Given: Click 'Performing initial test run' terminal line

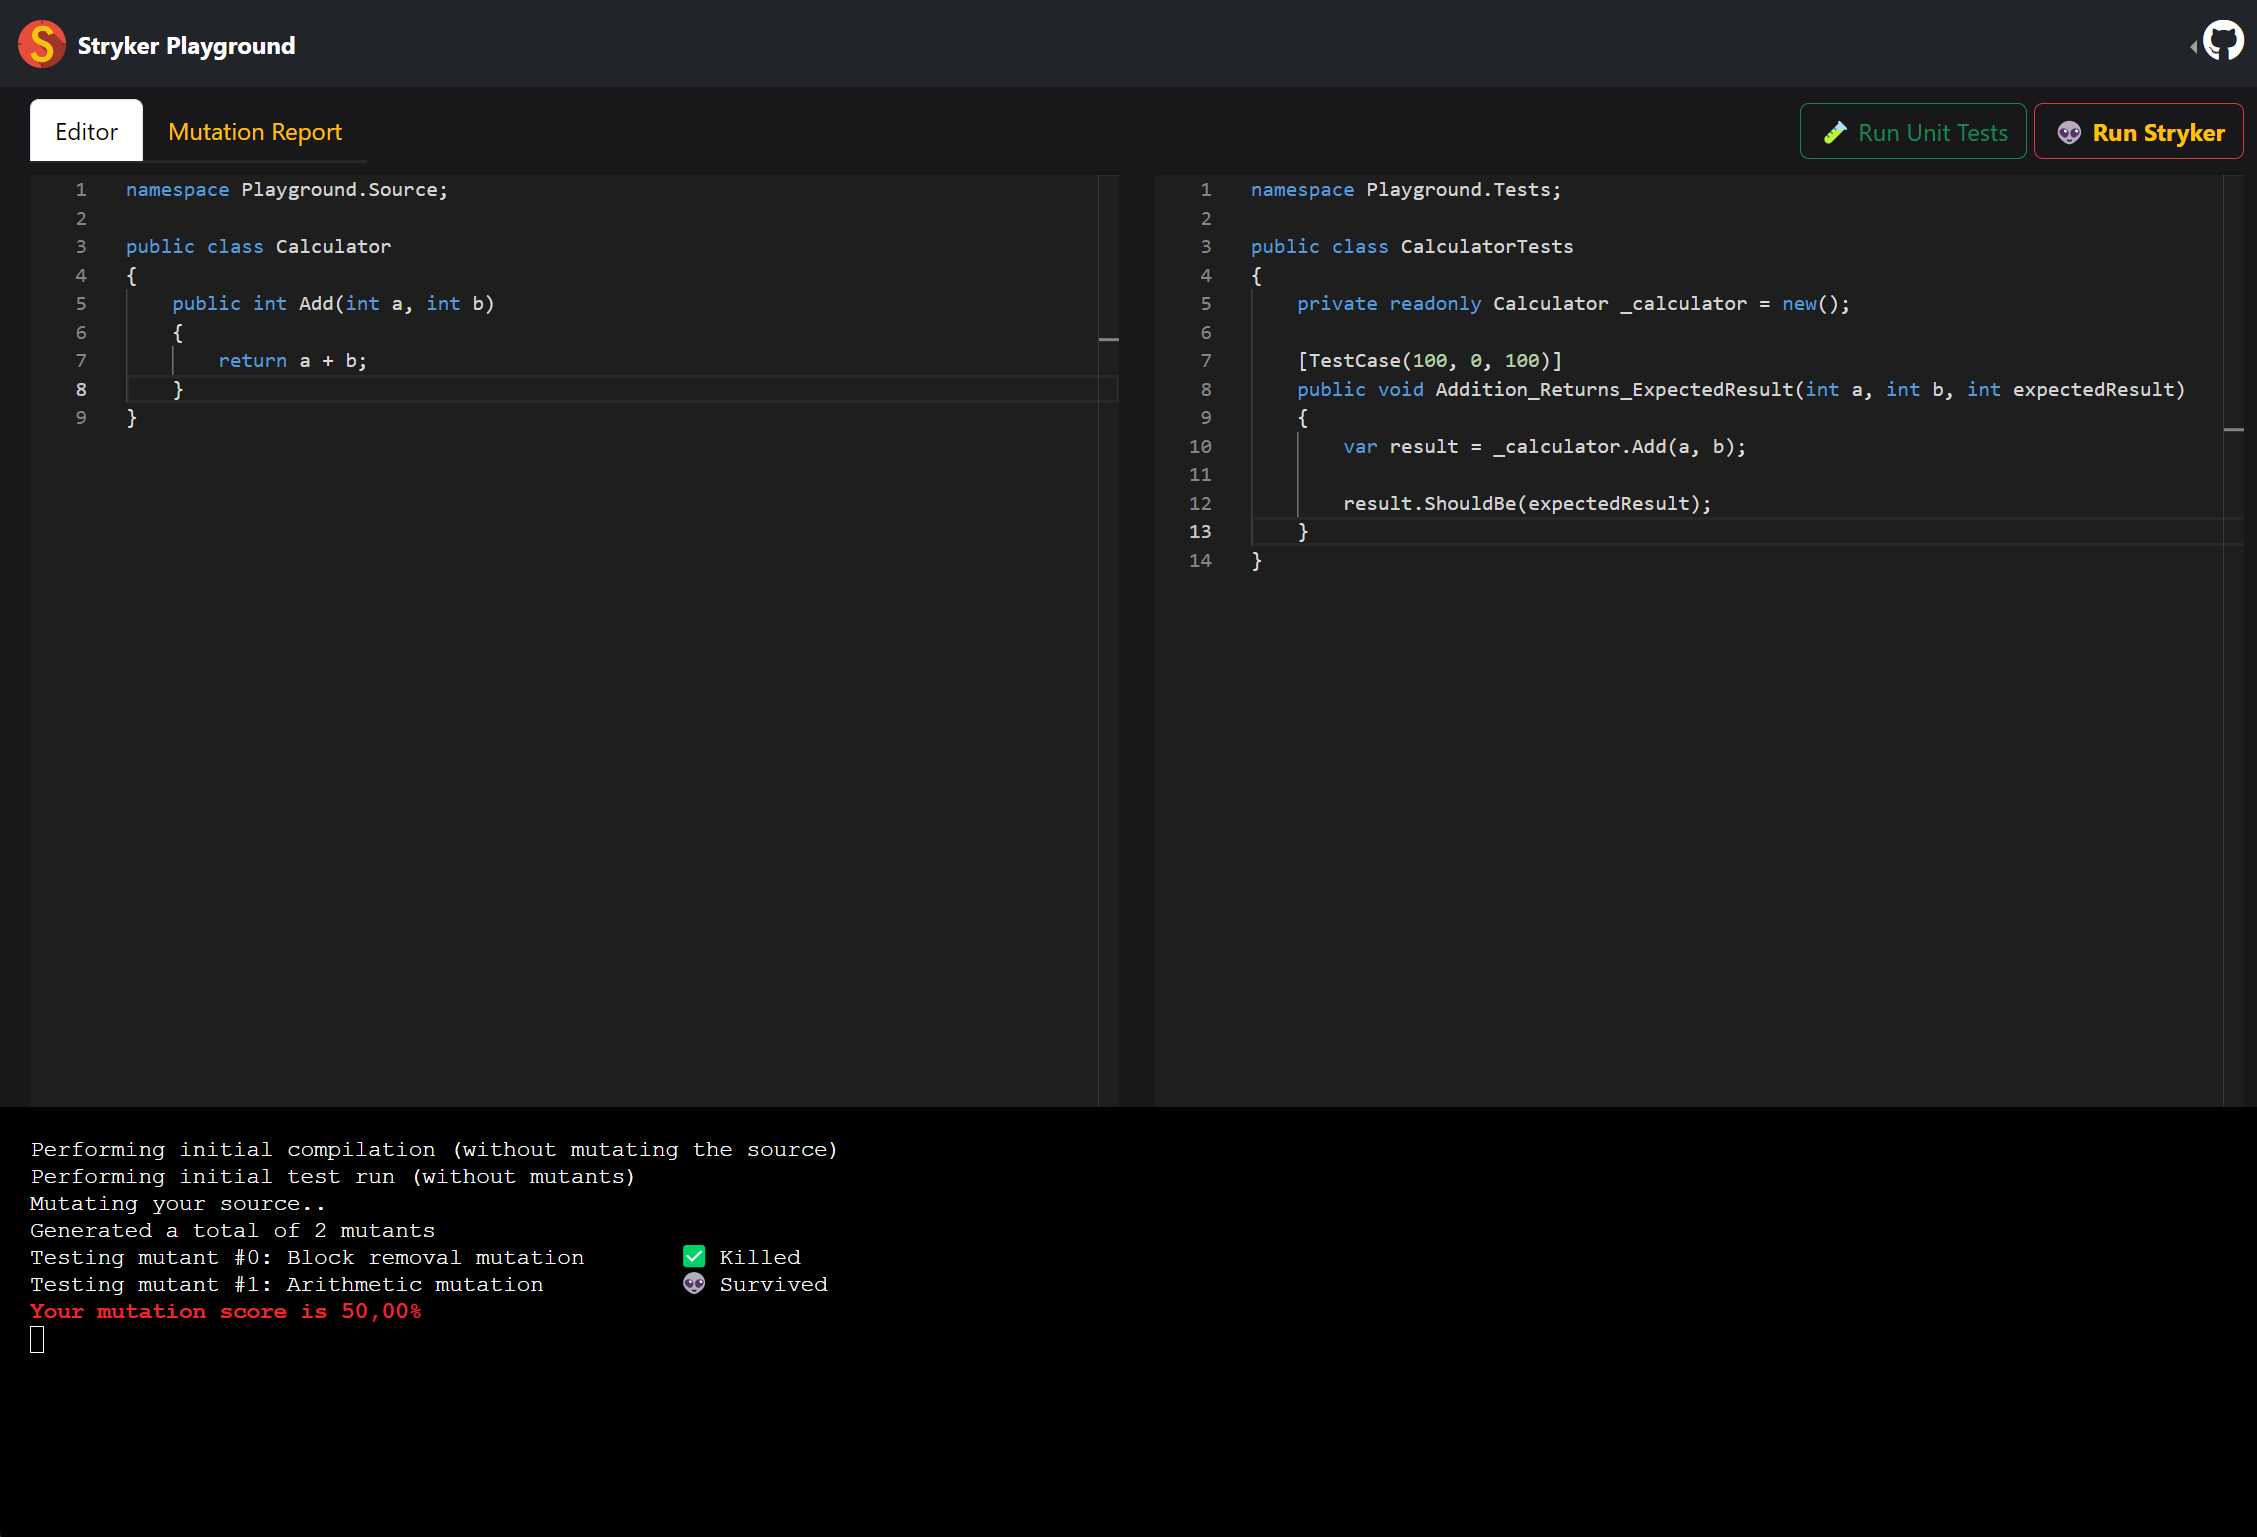Looking at the screenshot, I should click(x=333, y=1176).
